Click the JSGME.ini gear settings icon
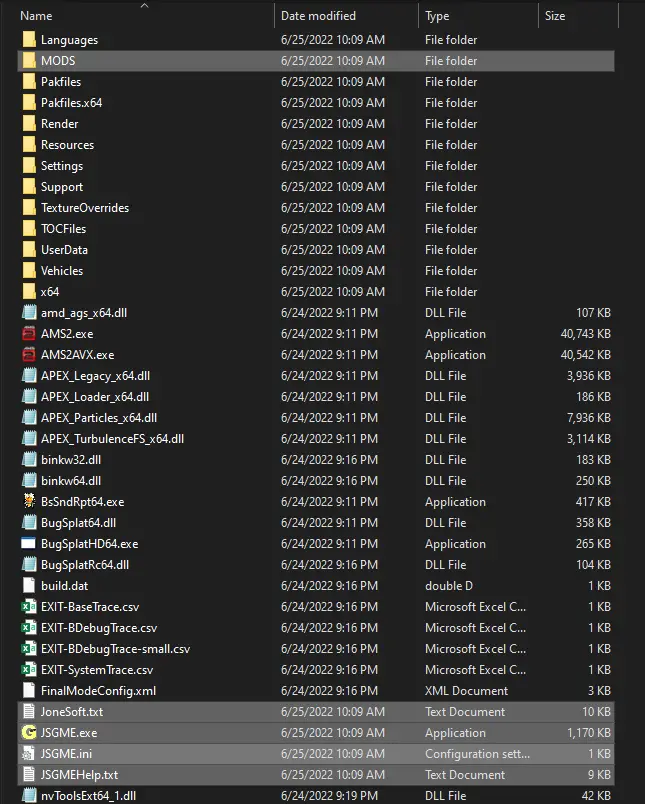 (29, 754)
